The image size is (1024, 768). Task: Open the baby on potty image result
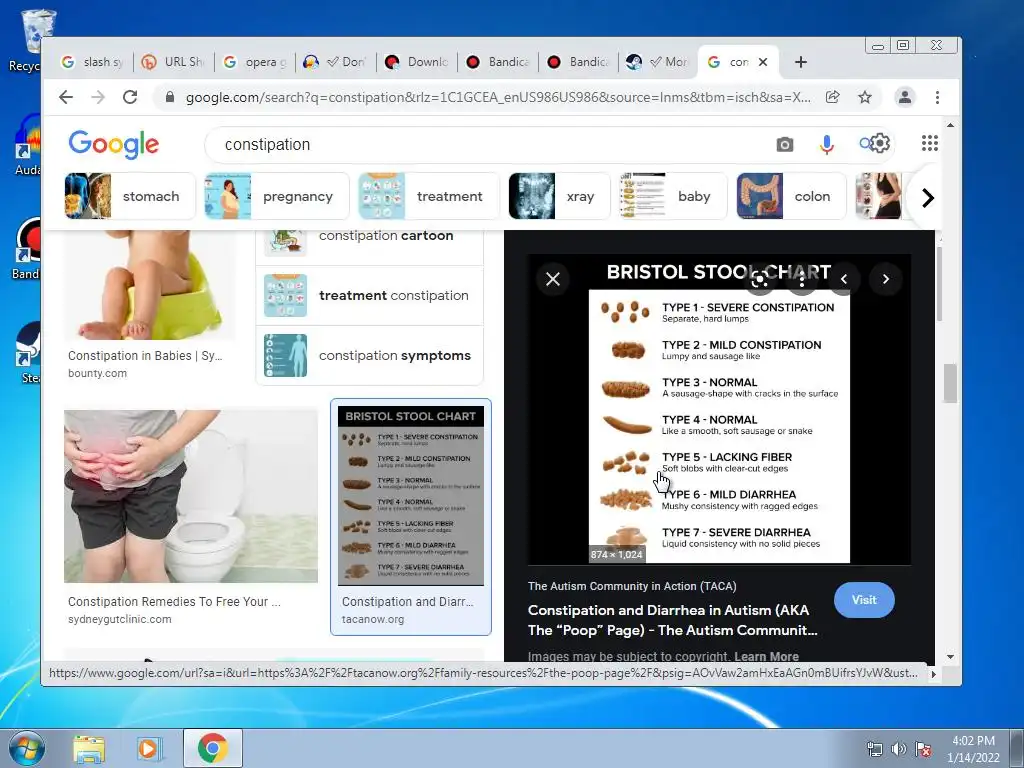point(150,285)
